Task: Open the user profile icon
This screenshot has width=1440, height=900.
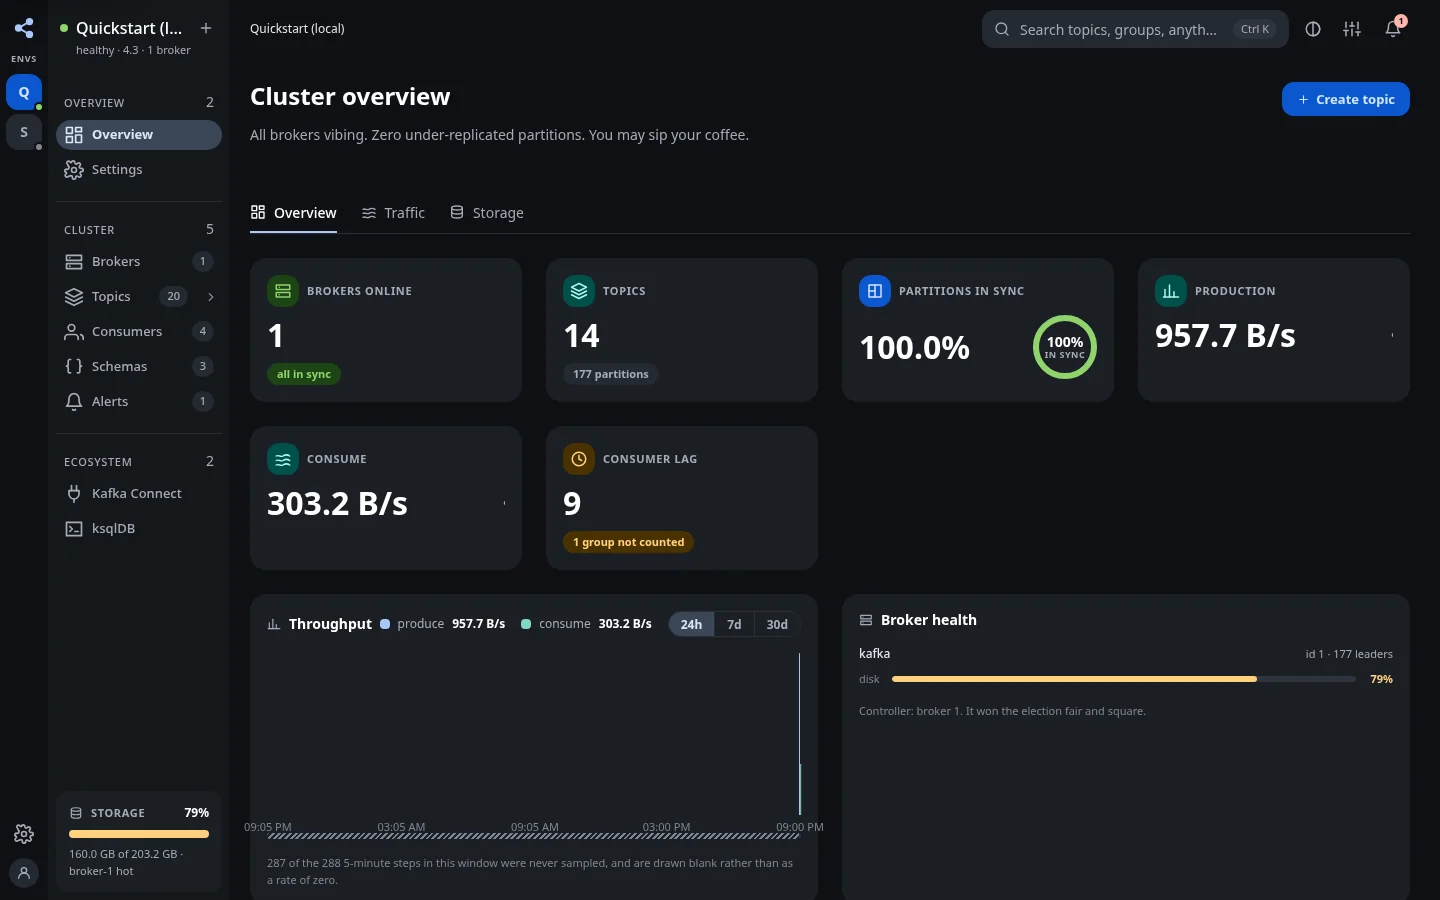Action: click(24, 873)
